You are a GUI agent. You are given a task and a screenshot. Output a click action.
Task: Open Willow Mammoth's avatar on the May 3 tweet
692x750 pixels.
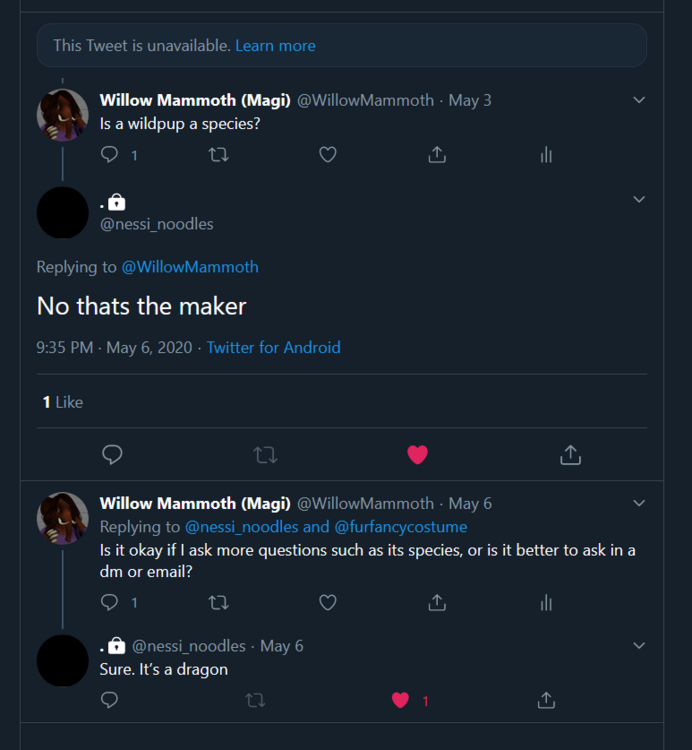coord(63,115)
